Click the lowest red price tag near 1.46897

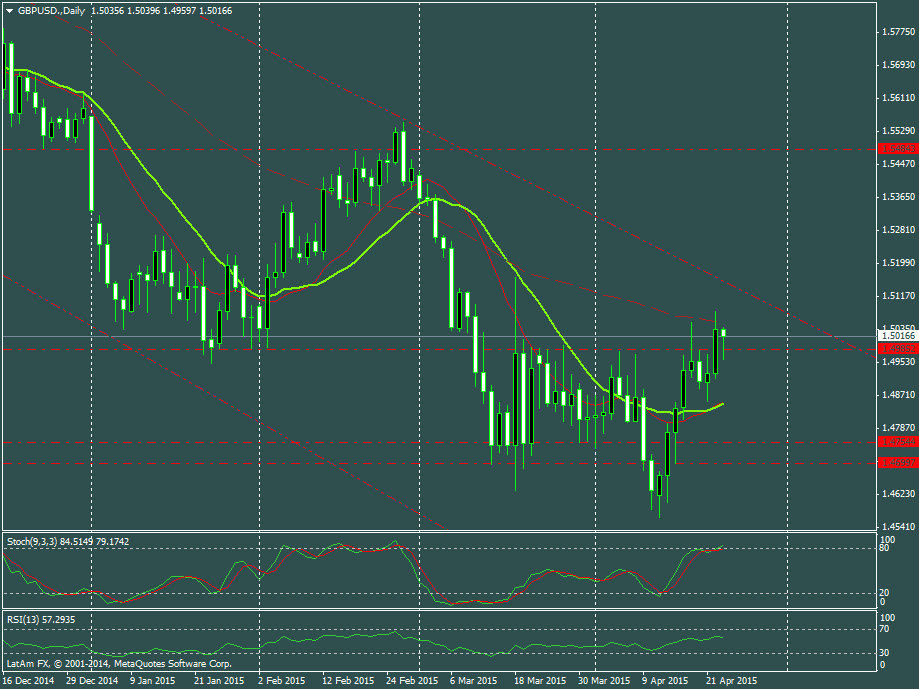pyautogui.click(x=897, y=462)
